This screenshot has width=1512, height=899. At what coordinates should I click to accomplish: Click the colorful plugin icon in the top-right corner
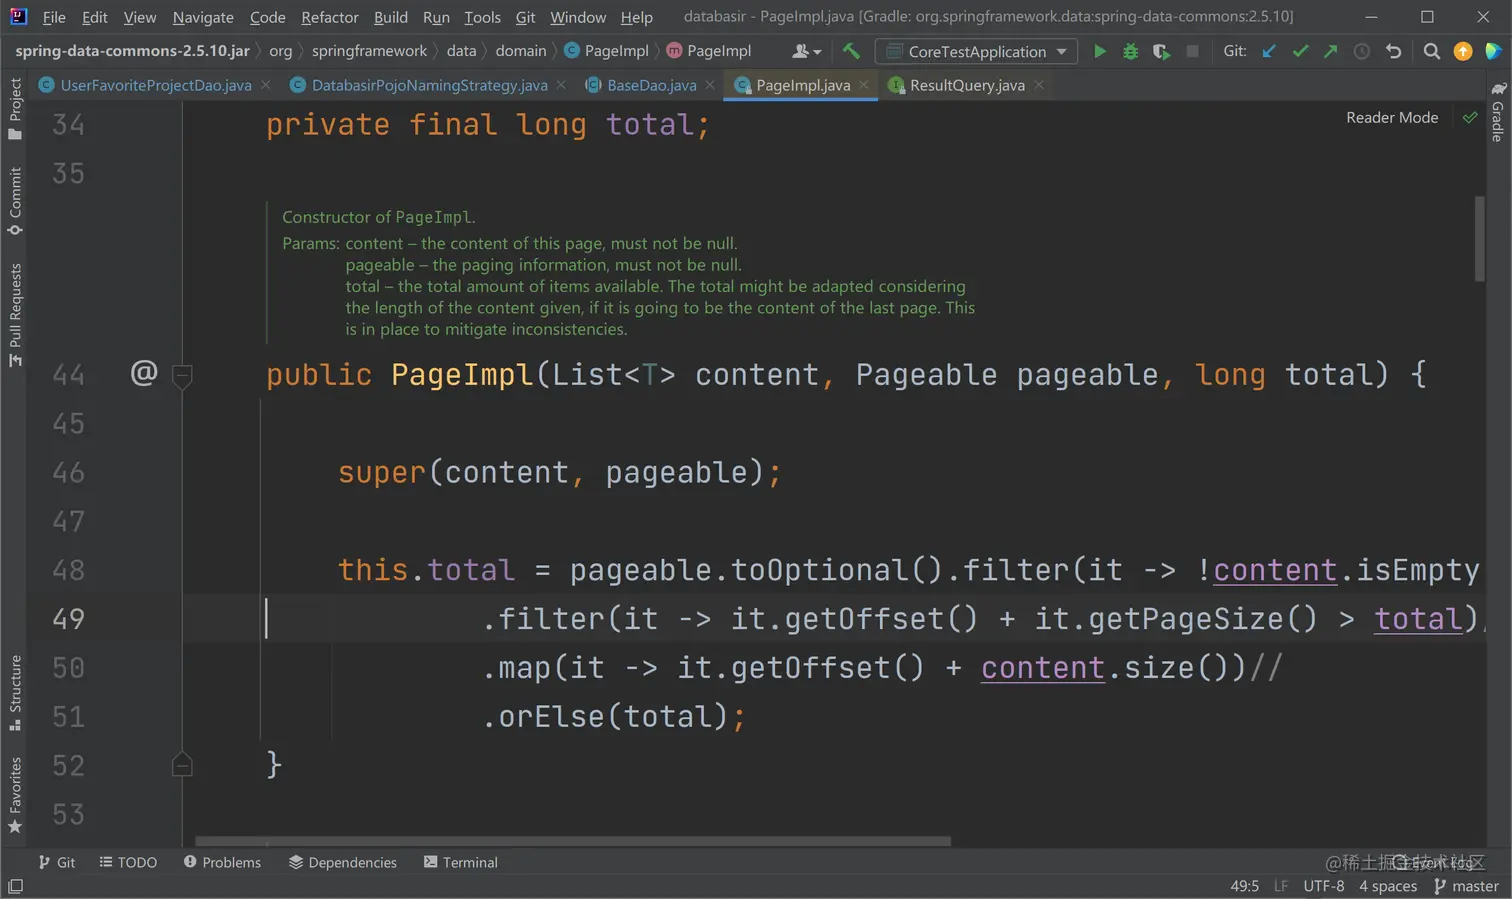point(1493,51)
